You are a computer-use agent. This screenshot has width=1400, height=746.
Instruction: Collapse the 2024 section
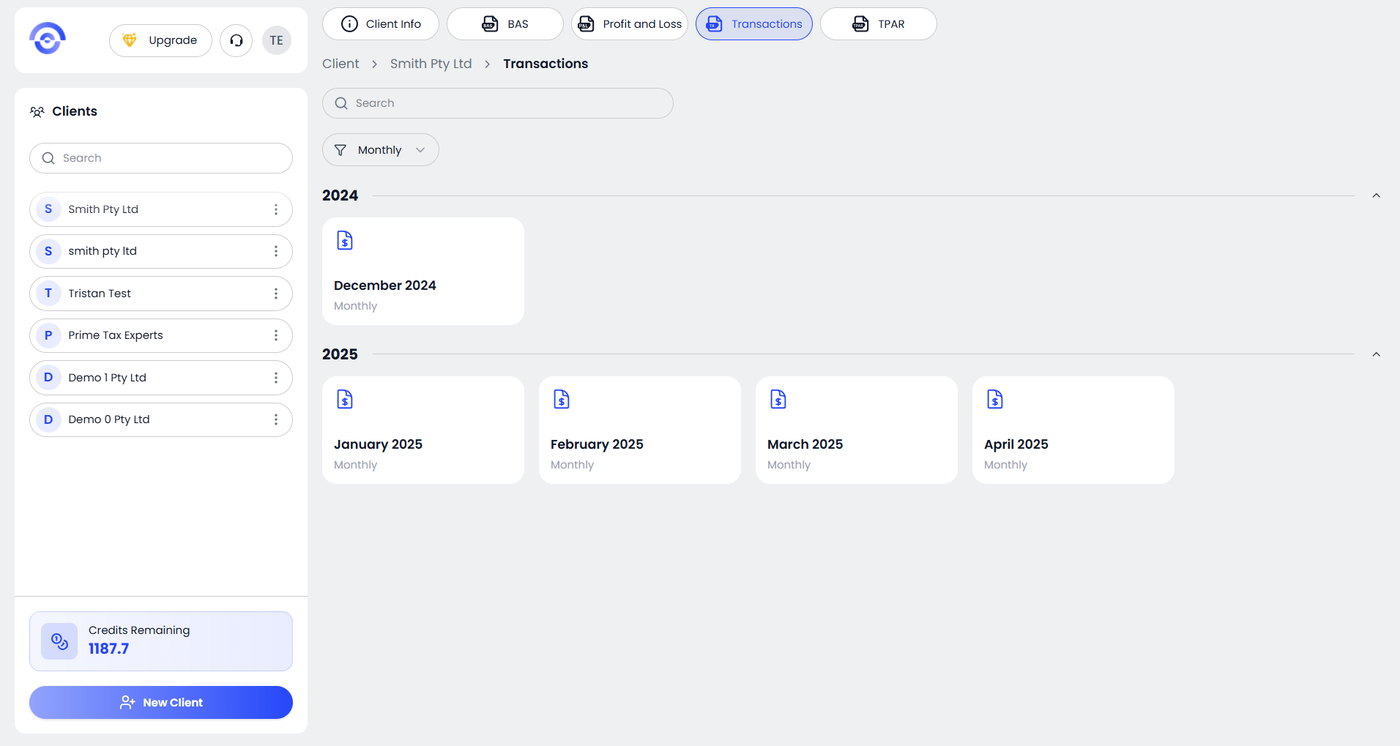pos(1376,196)
